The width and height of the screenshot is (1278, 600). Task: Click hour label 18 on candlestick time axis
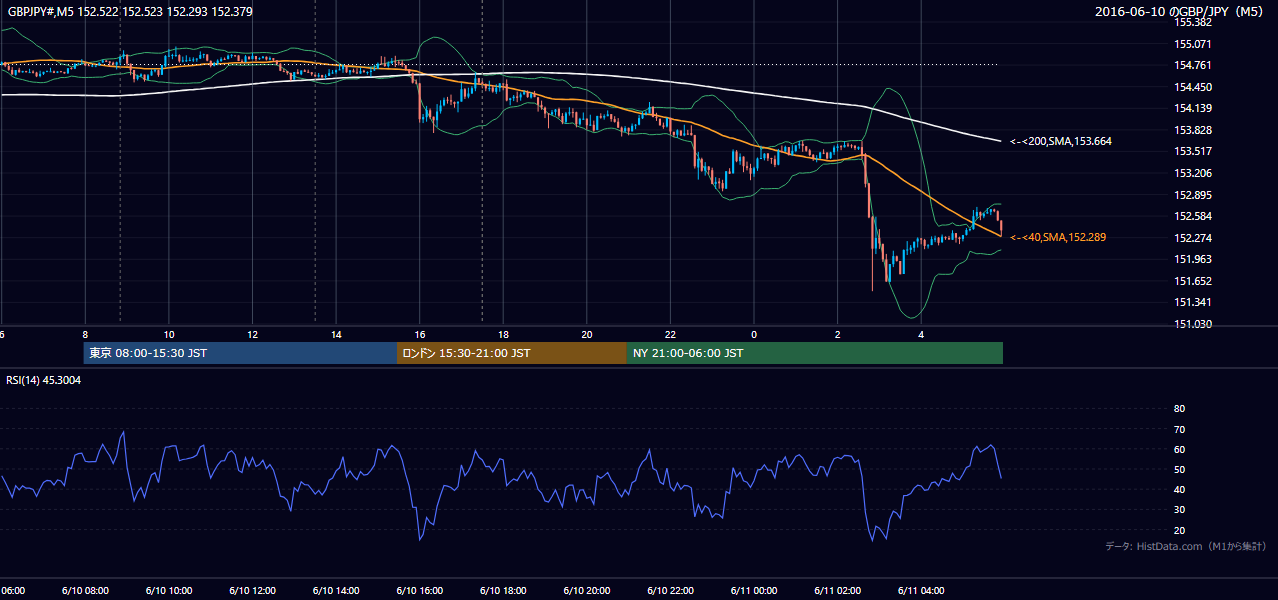503,334
